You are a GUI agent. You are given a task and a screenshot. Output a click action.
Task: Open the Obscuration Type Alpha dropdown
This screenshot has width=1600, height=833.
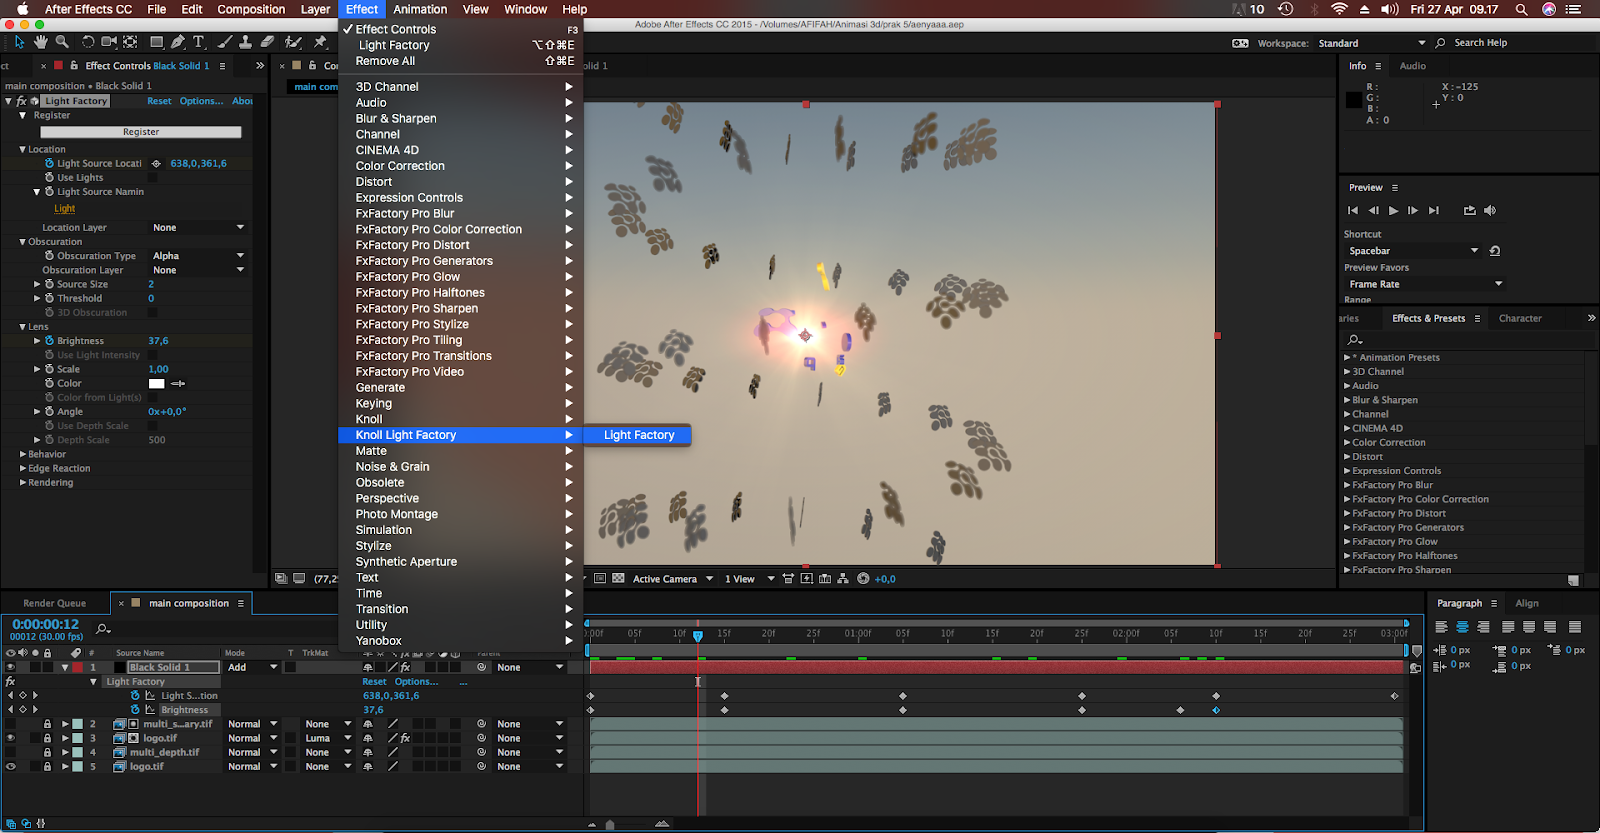[198, 256]
